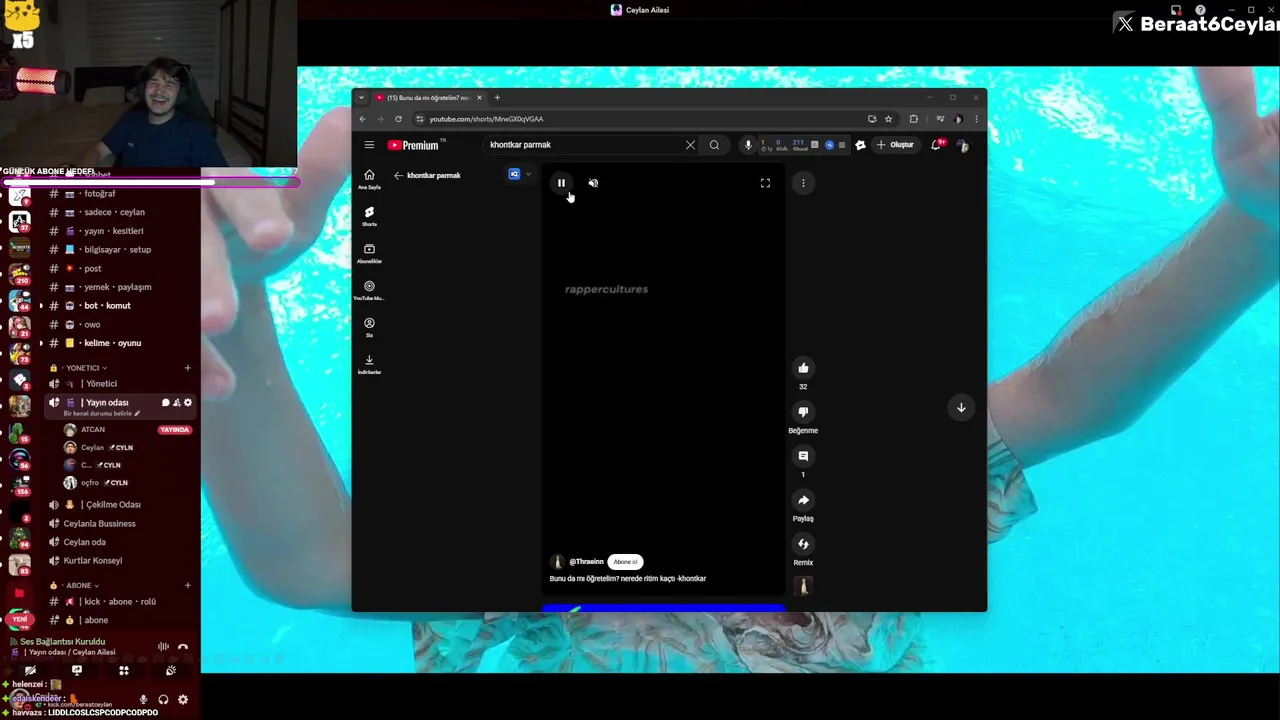Open the Shorts more options menu
This screenshot has width=1280, height=720.
(803, 183)
